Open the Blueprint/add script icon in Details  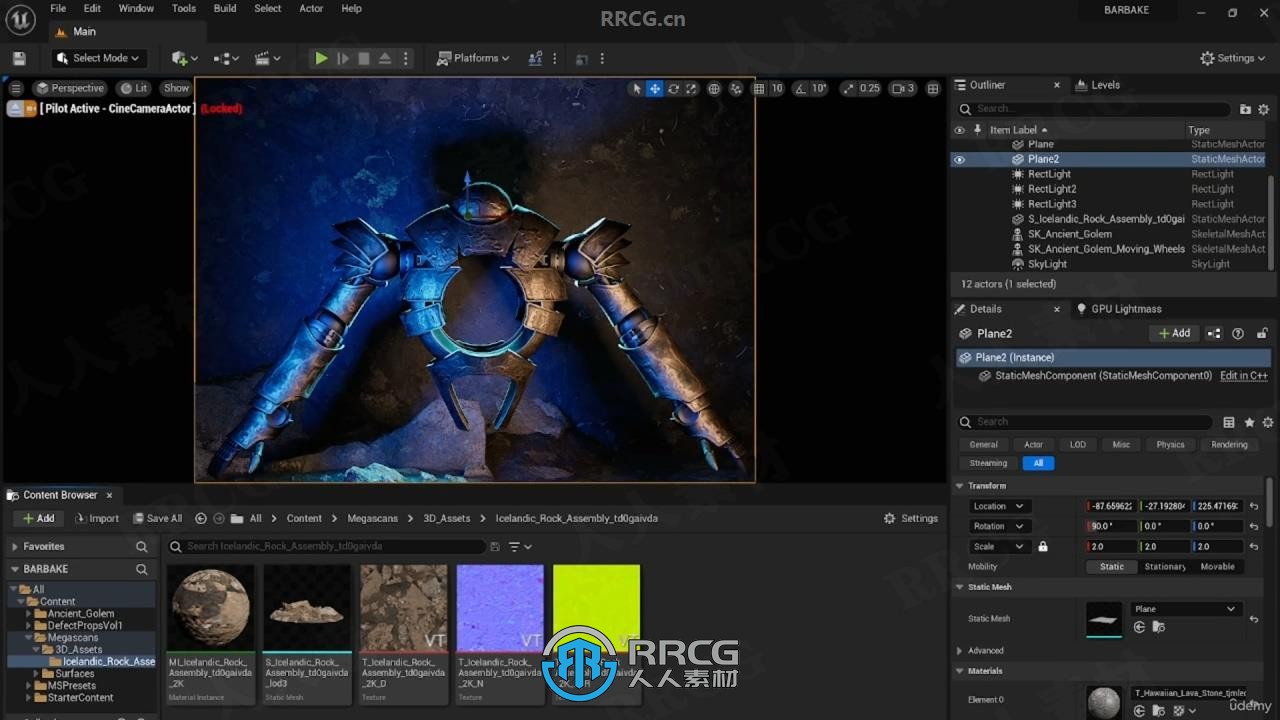click(1214, 333)
